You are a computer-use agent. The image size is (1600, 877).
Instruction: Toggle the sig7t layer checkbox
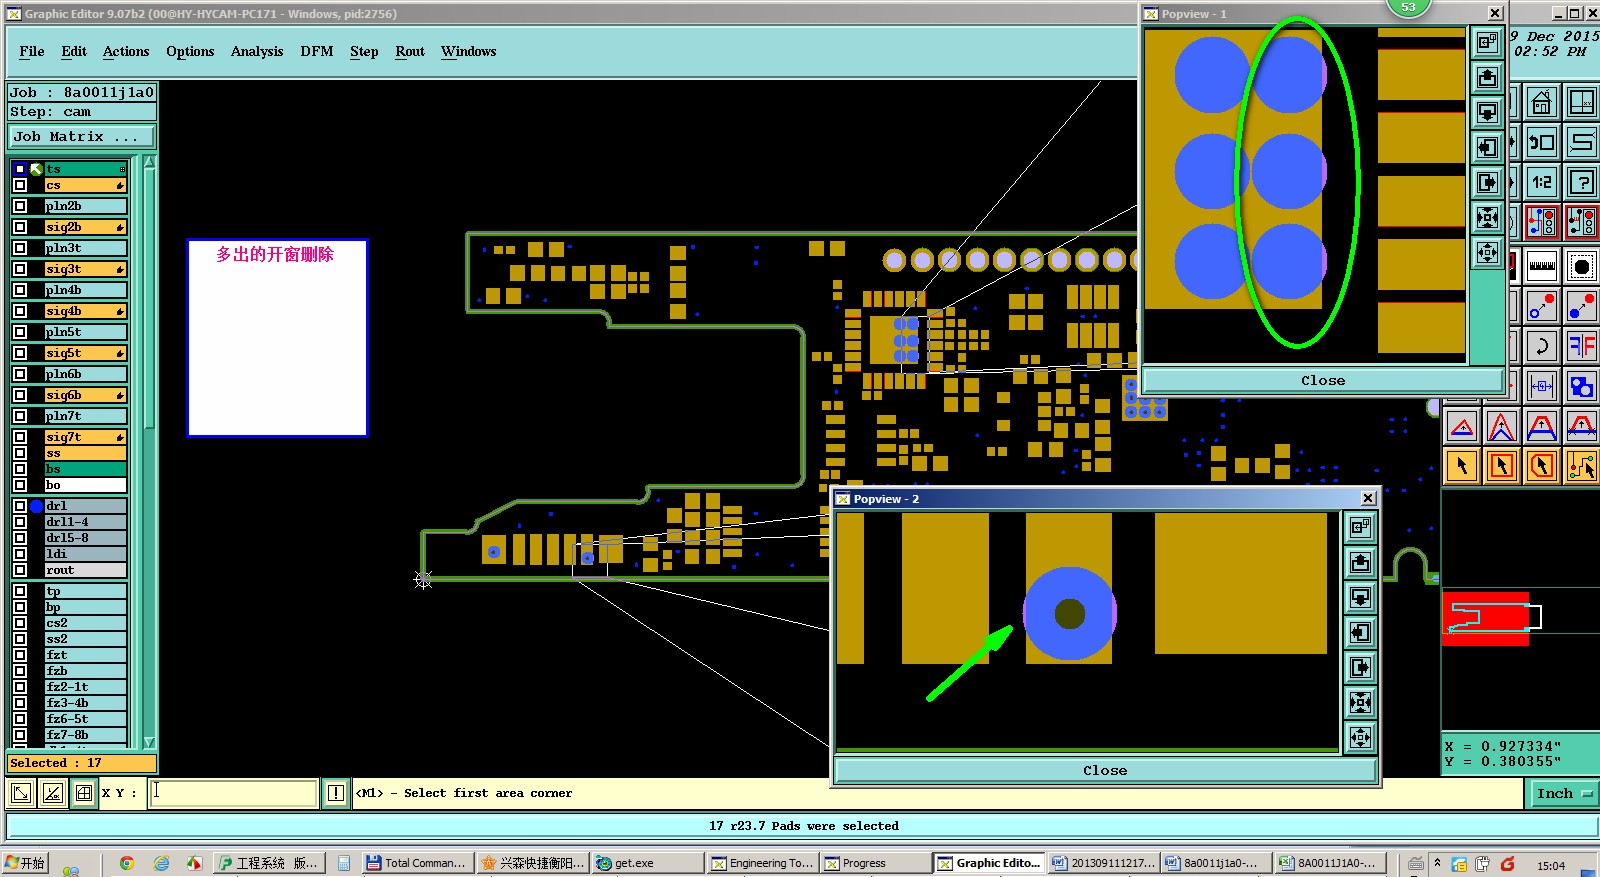click(x=20, y=437)
